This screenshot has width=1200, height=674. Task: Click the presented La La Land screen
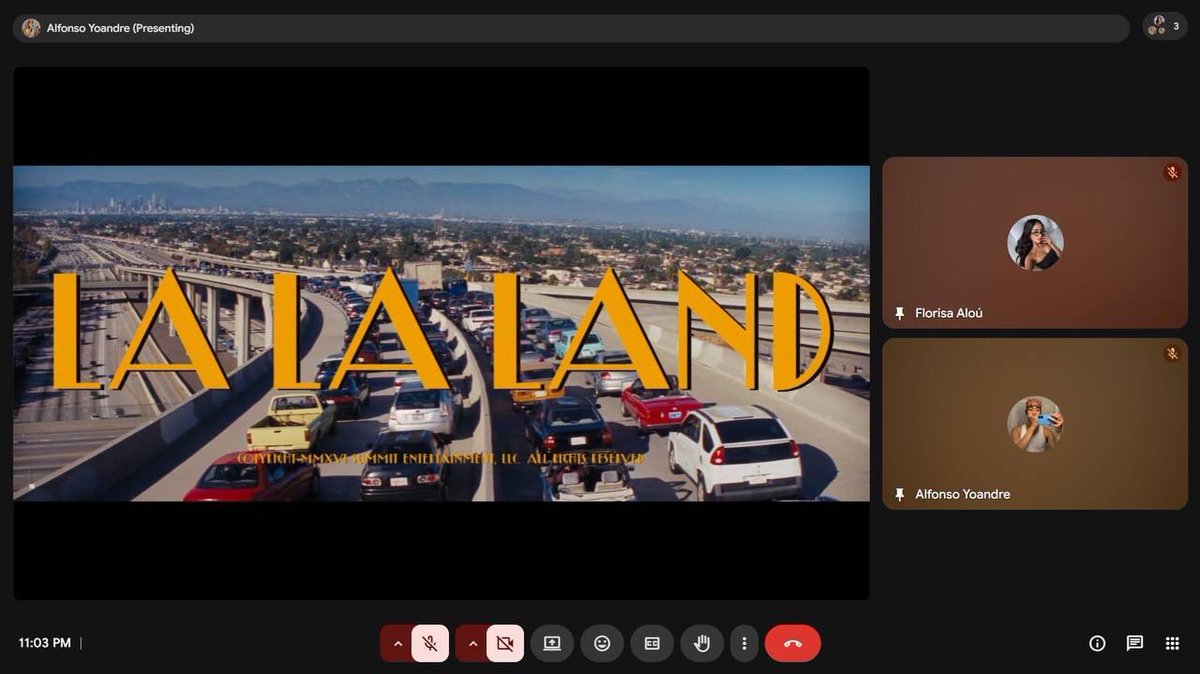coord(441,333)
